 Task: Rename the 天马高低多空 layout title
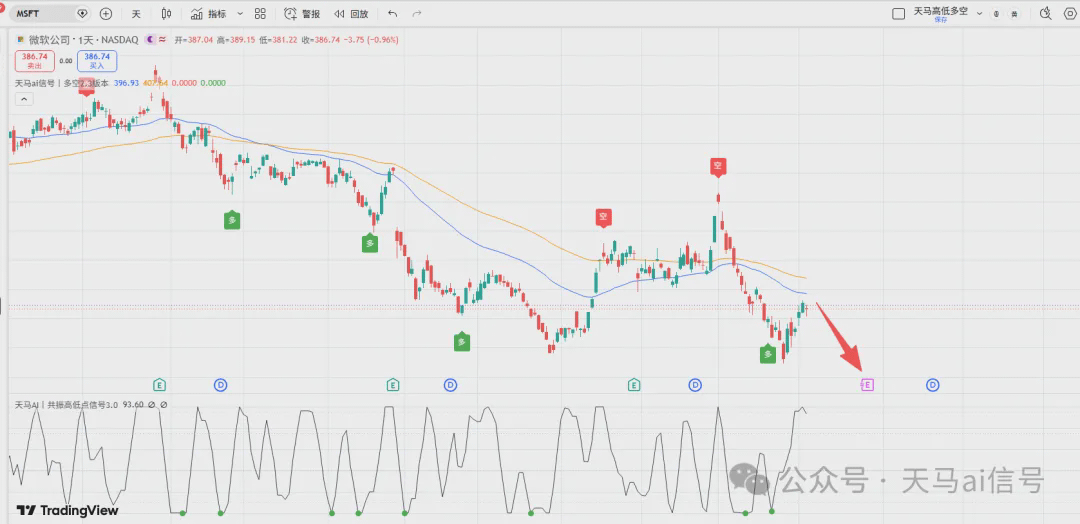[x=940, y=11]
